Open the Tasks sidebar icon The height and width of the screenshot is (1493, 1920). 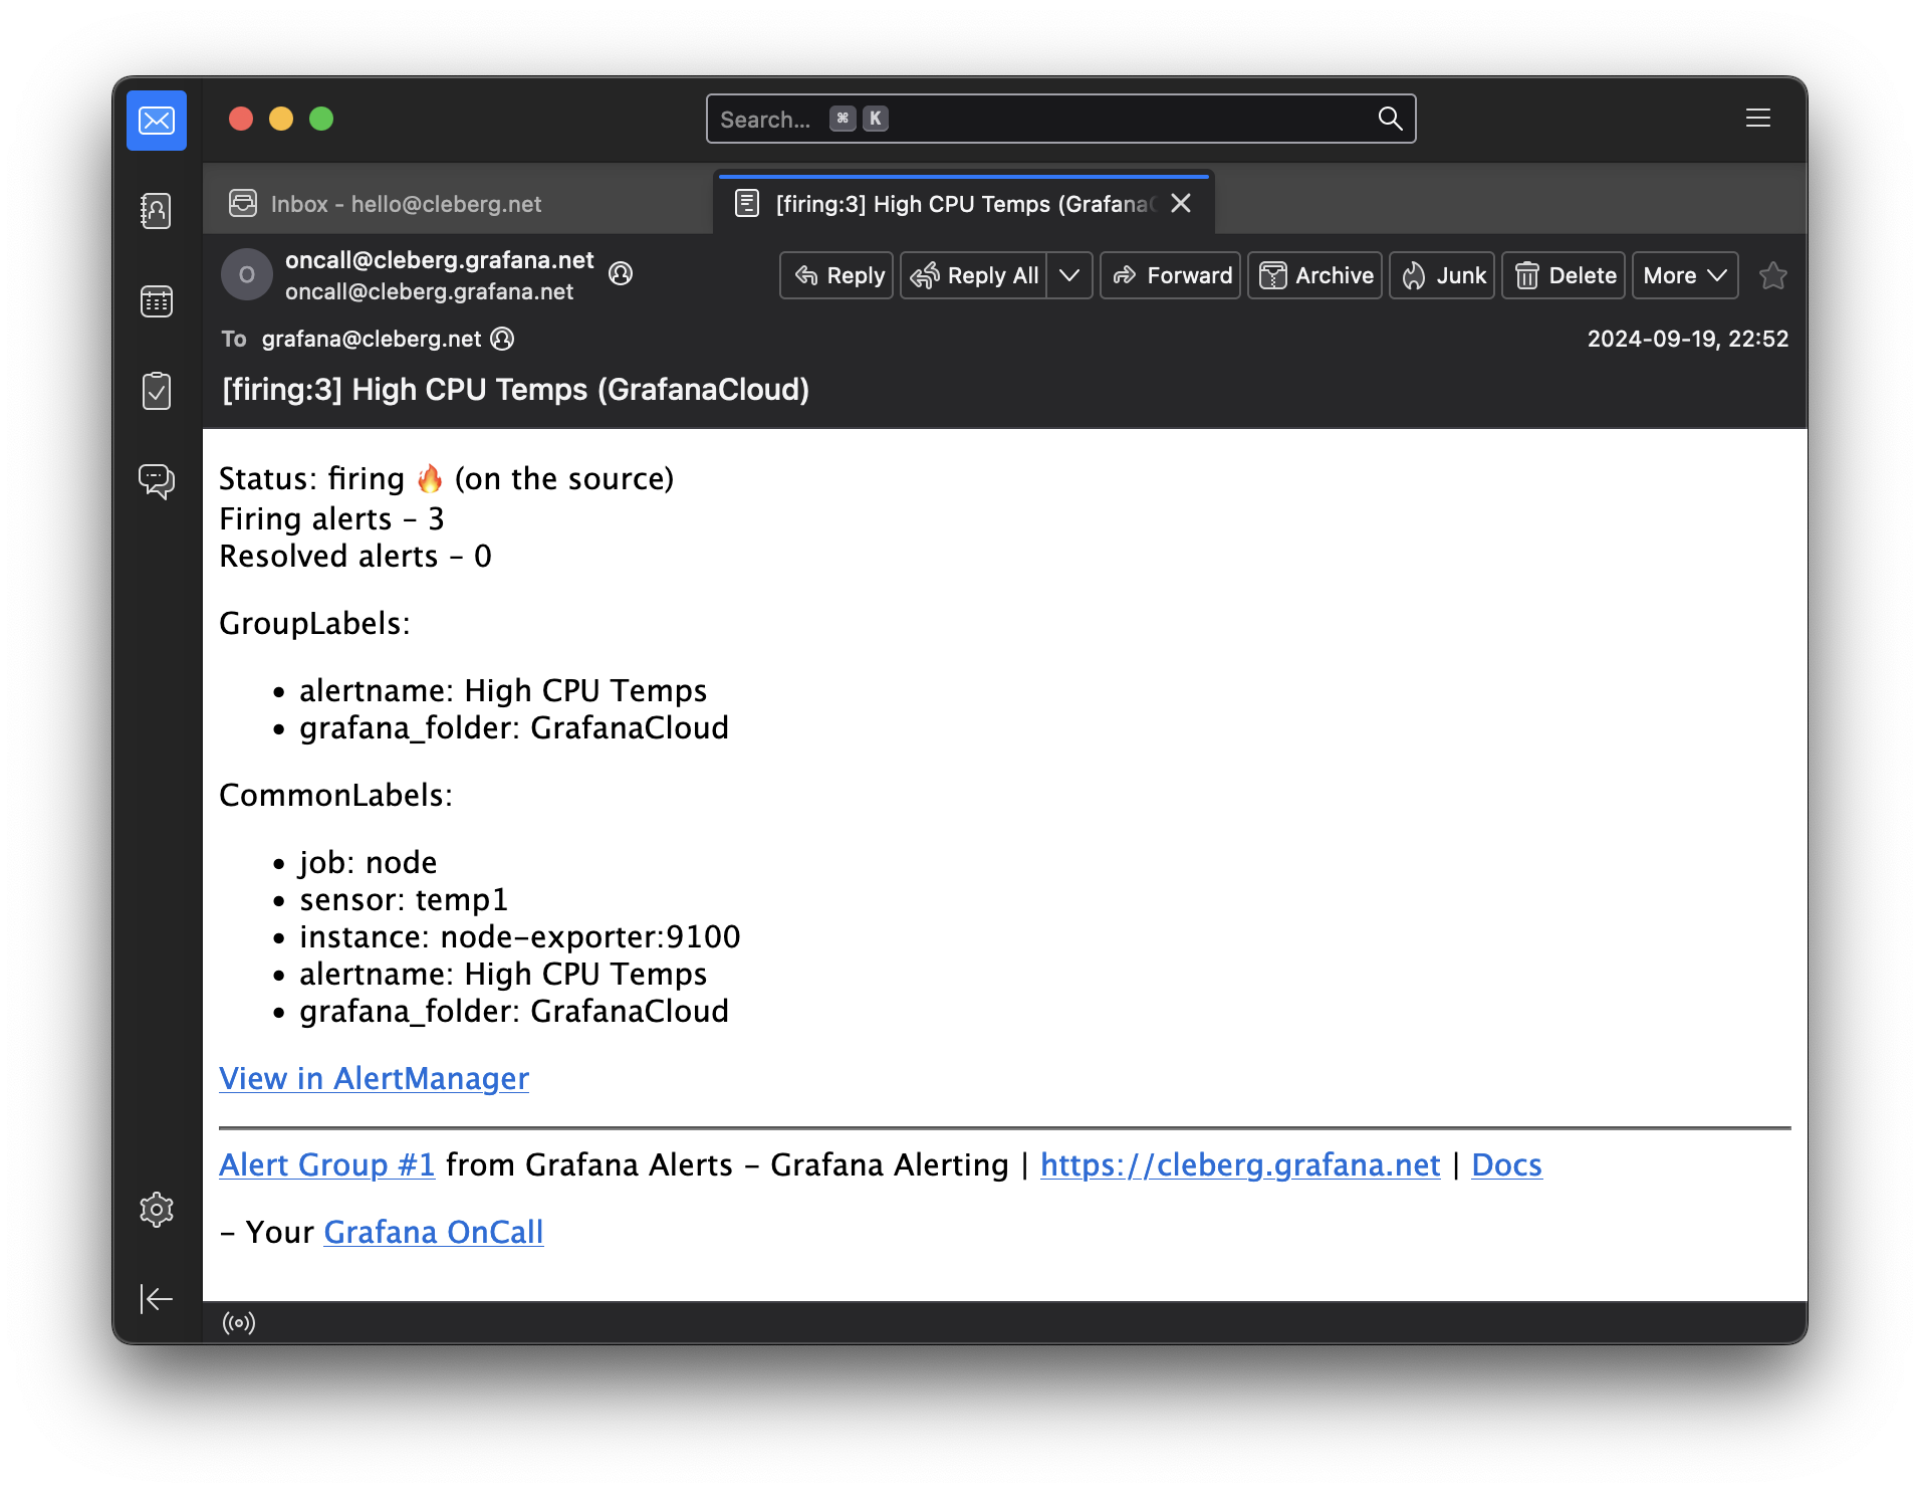pos(156,391)
